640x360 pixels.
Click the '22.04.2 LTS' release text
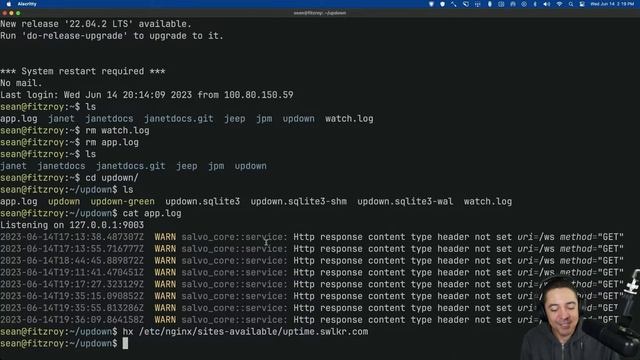click(99, 24)
